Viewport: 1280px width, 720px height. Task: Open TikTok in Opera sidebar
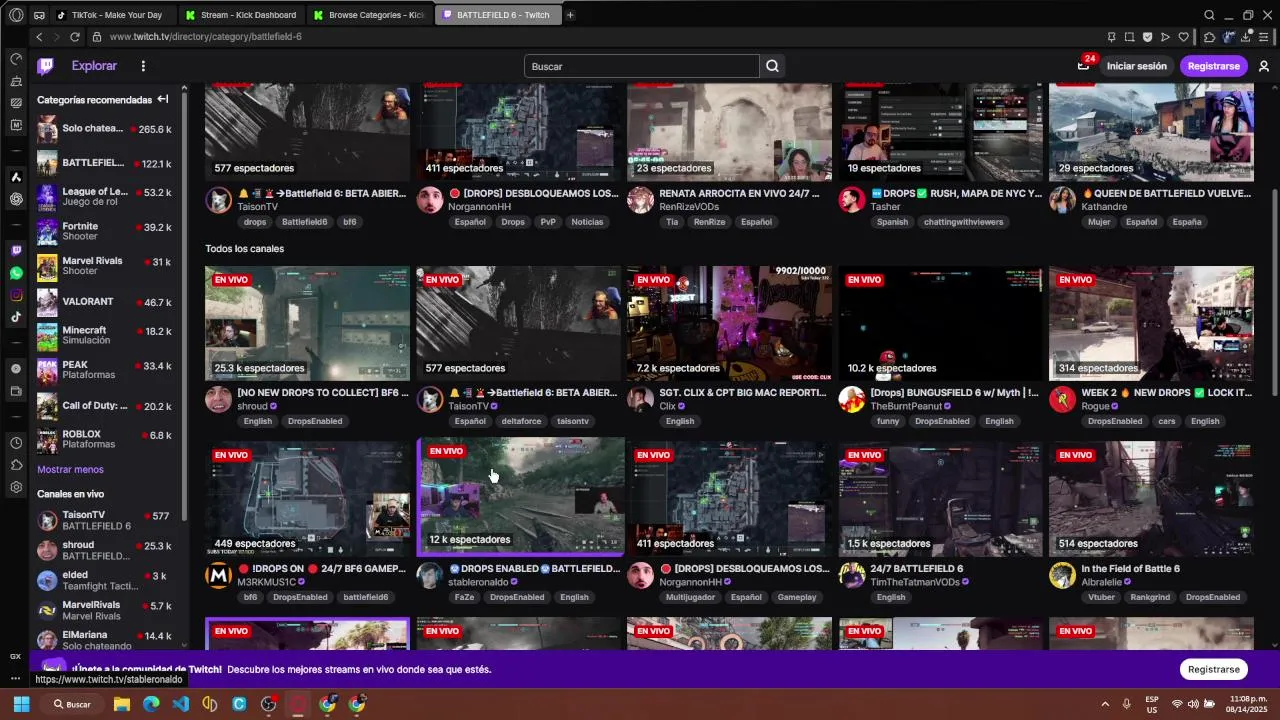click(16, 317)
